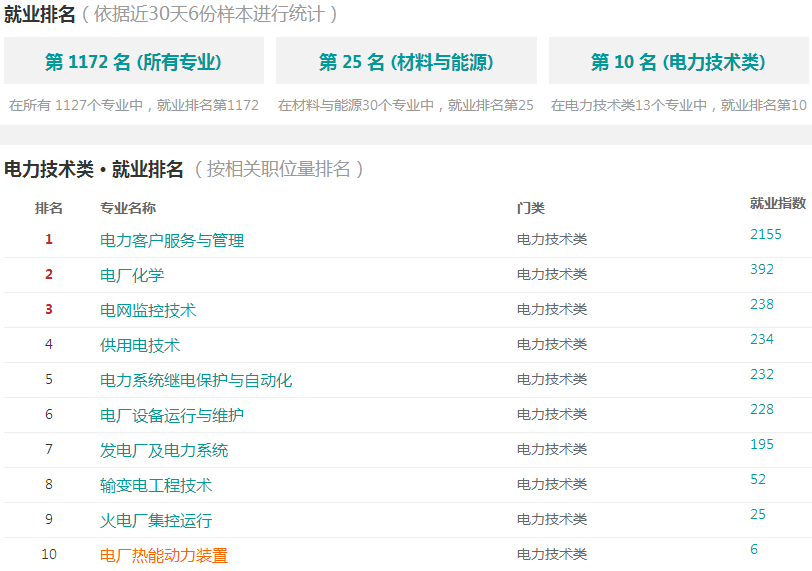
Task: Click the text 在材料与能源30个专业中，就业排名第25
Action: point(405,105)
